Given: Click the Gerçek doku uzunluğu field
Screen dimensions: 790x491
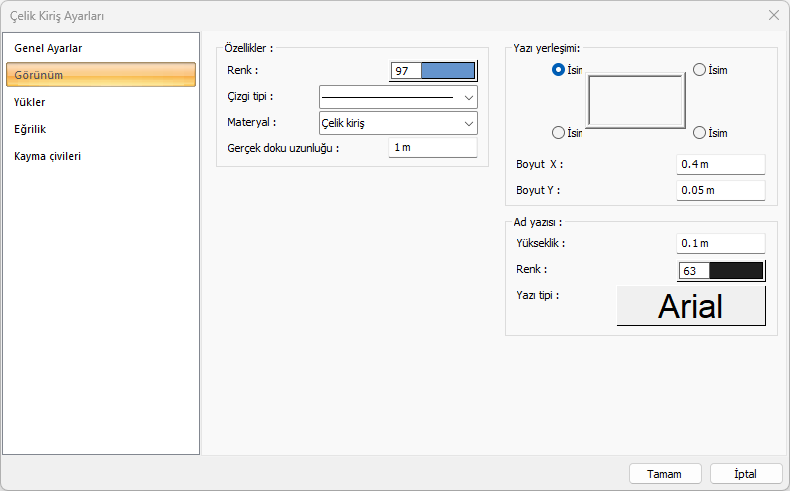Looking at the screenshot, I should 432,148.
